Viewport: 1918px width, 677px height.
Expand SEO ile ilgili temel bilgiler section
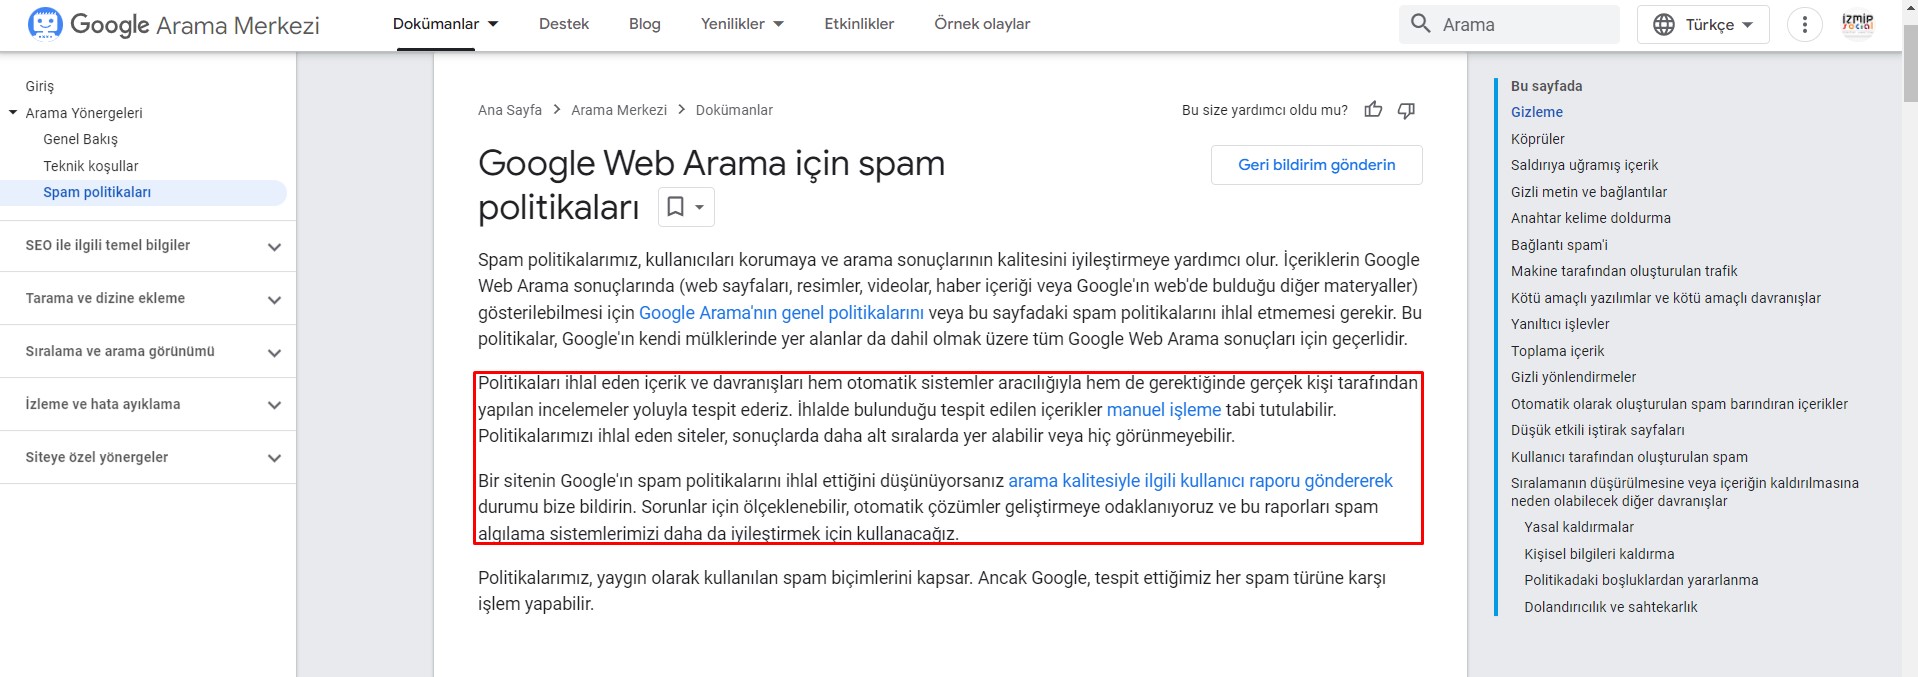coord(148,246)
